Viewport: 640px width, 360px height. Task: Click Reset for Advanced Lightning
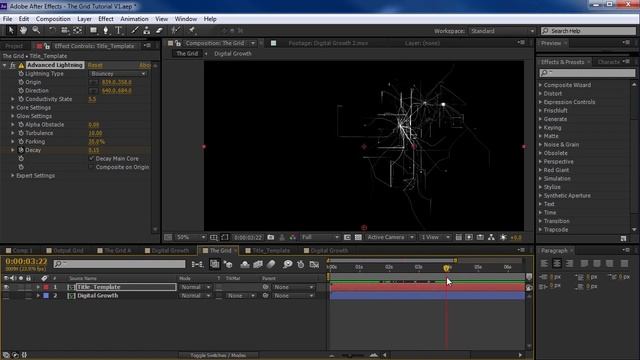tap(95, 65)
